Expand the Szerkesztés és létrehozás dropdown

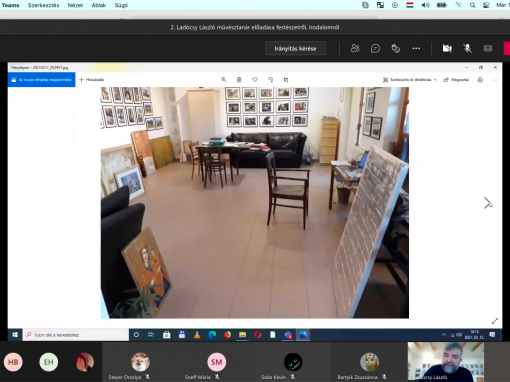click(x=410, y=80)
